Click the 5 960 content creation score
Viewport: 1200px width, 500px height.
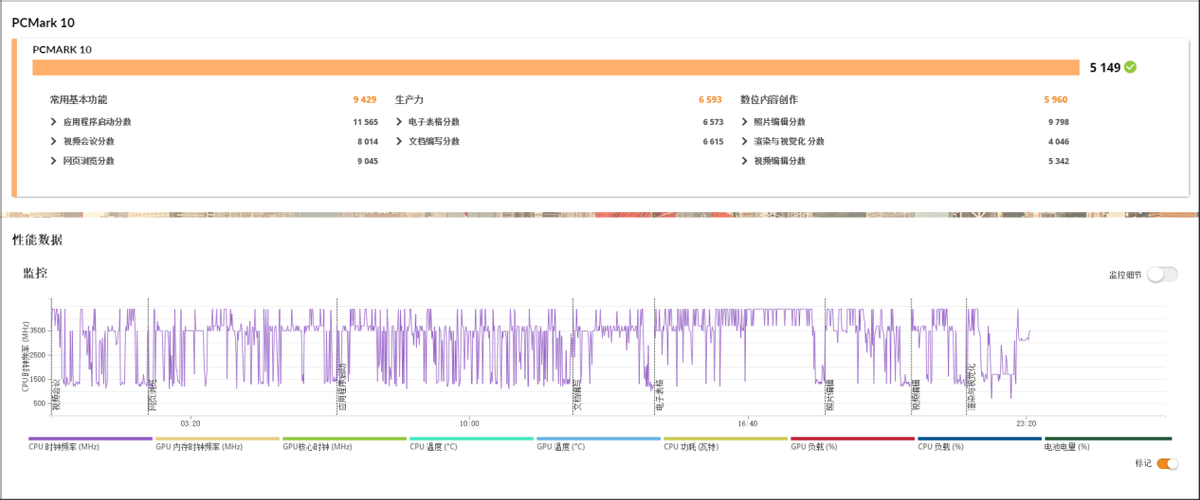[x=1055, y=100]
